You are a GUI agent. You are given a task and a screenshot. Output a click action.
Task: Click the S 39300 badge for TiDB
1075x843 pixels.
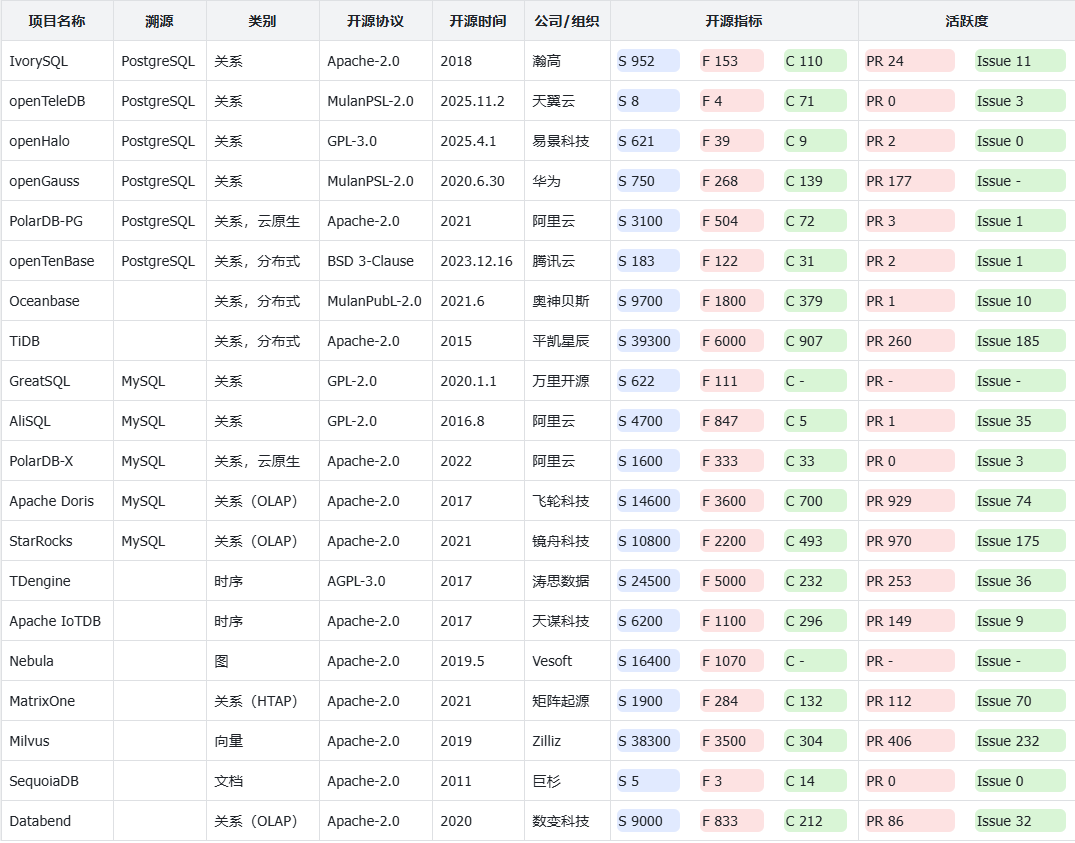(x=648, y=341)
